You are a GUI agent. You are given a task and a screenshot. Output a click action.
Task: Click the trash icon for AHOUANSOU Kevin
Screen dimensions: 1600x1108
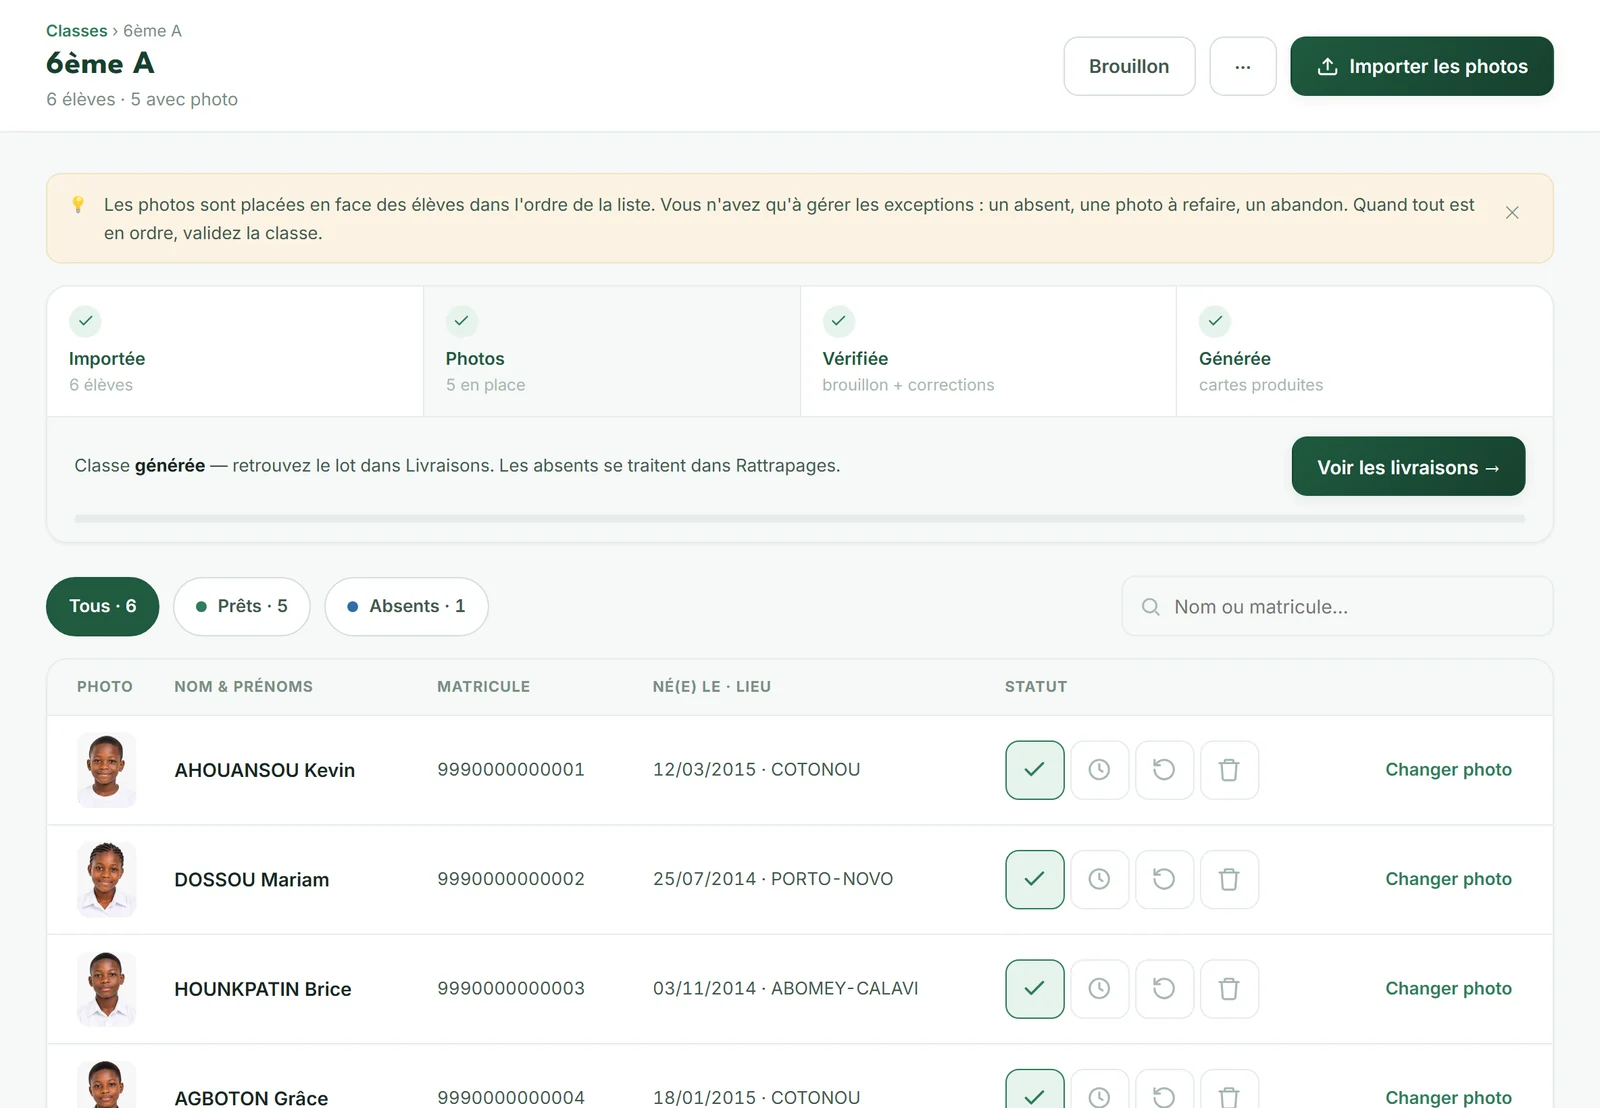coord(1229,770)
